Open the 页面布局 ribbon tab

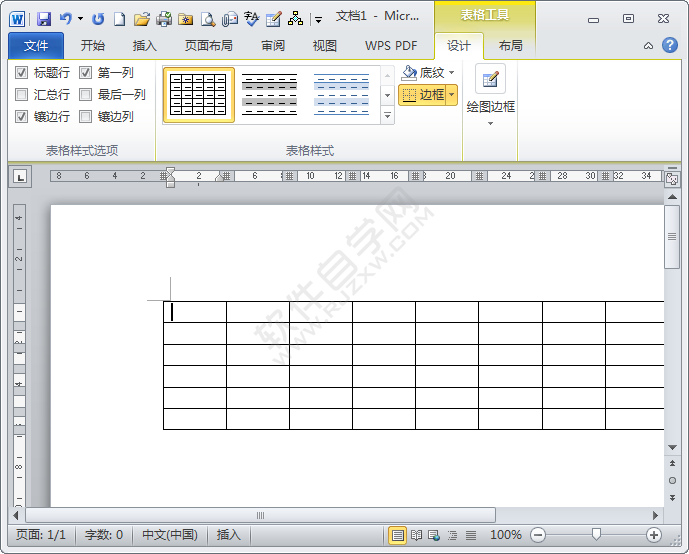tap(209, 45)
